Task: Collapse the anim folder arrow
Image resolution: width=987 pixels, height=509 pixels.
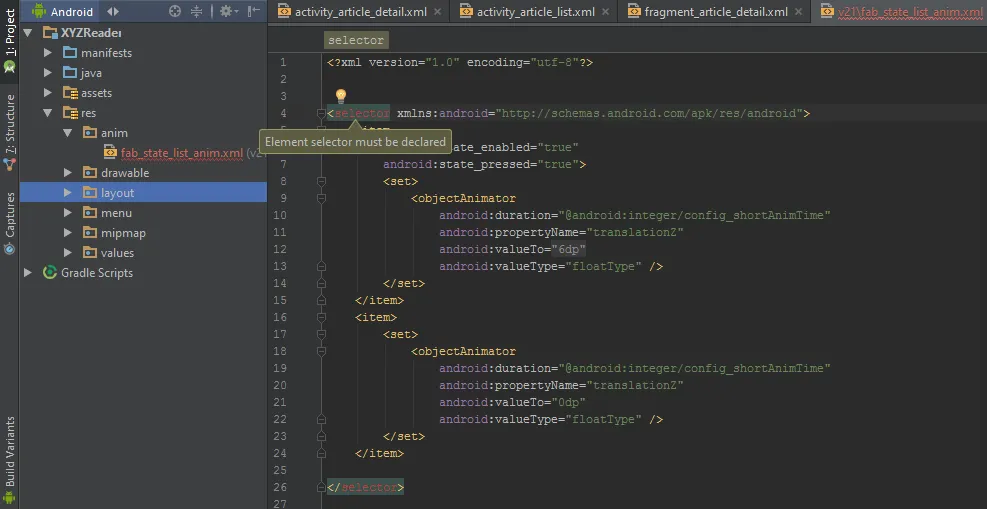Action: pyautogui.click(x=68, y=133)
